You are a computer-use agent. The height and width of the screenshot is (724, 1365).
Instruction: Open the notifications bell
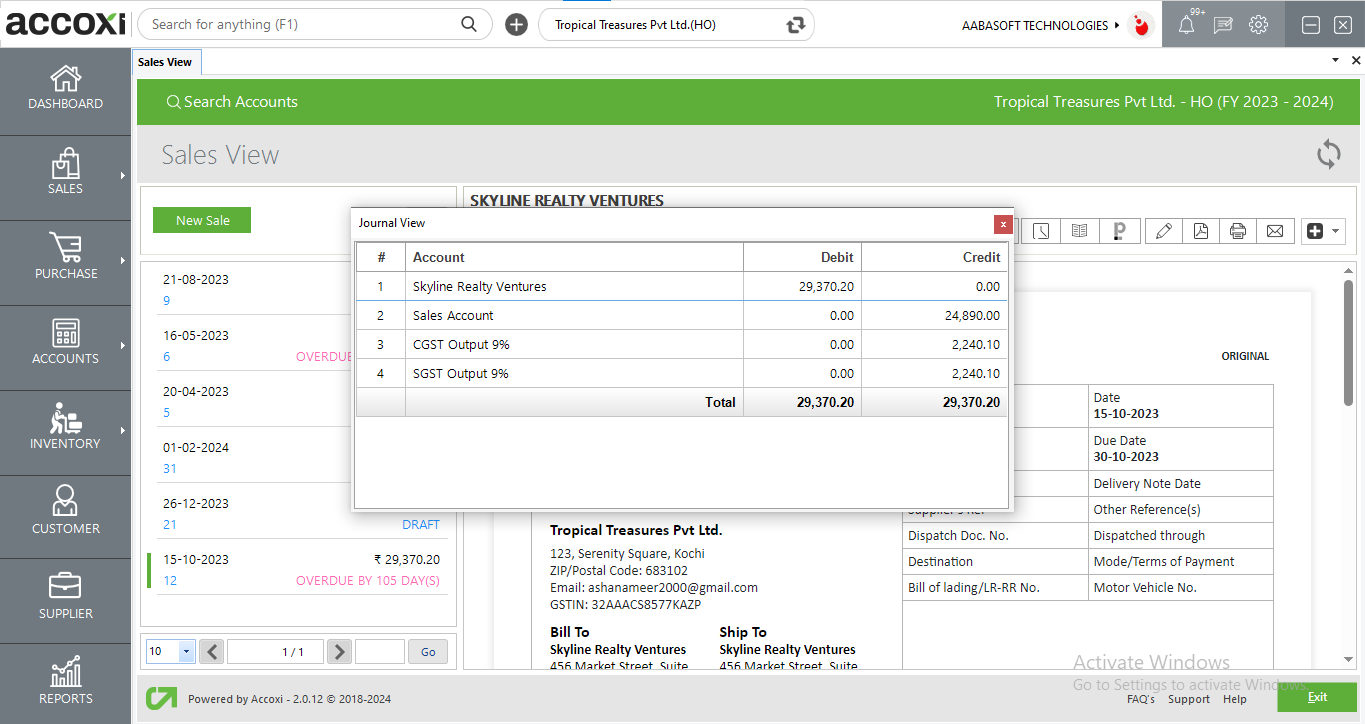1186,25
